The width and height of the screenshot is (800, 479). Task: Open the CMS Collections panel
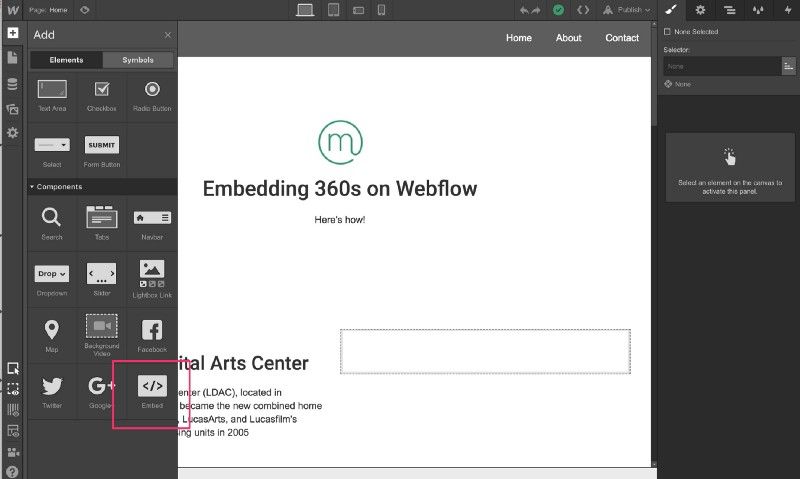tap(13, 84)
